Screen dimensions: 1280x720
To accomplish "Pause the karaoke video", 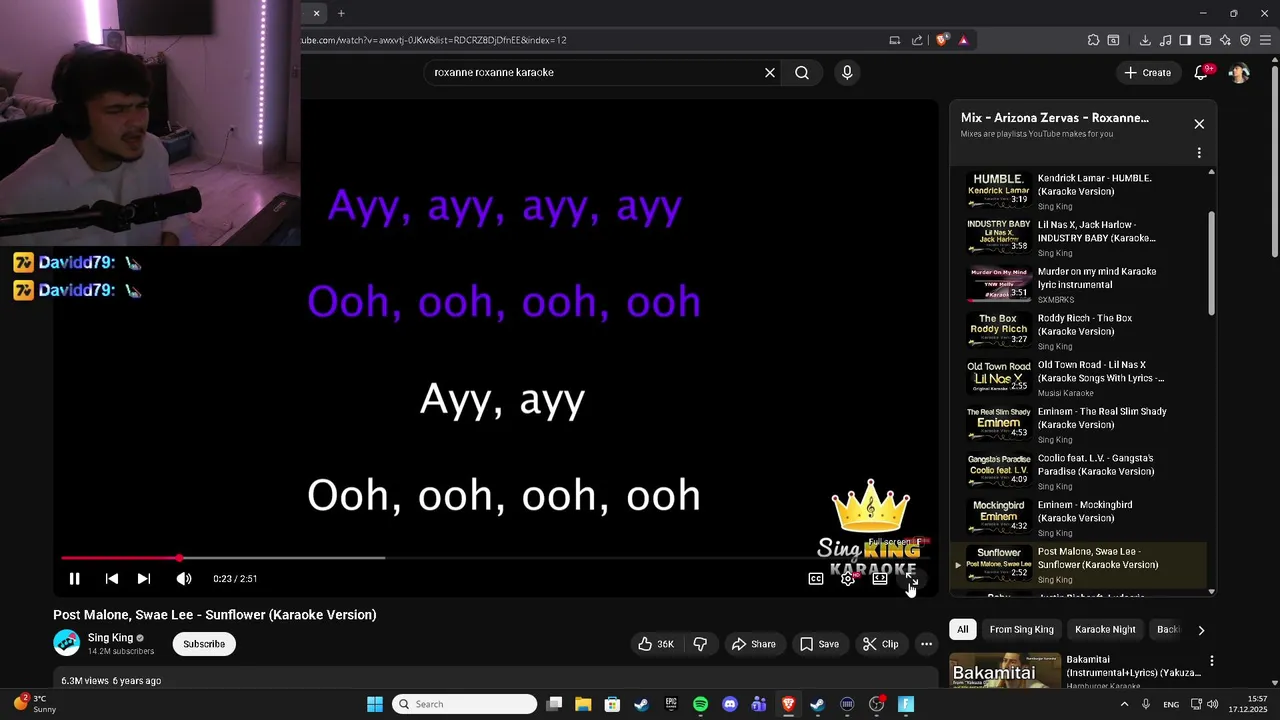I will click(x=74, y=579).
